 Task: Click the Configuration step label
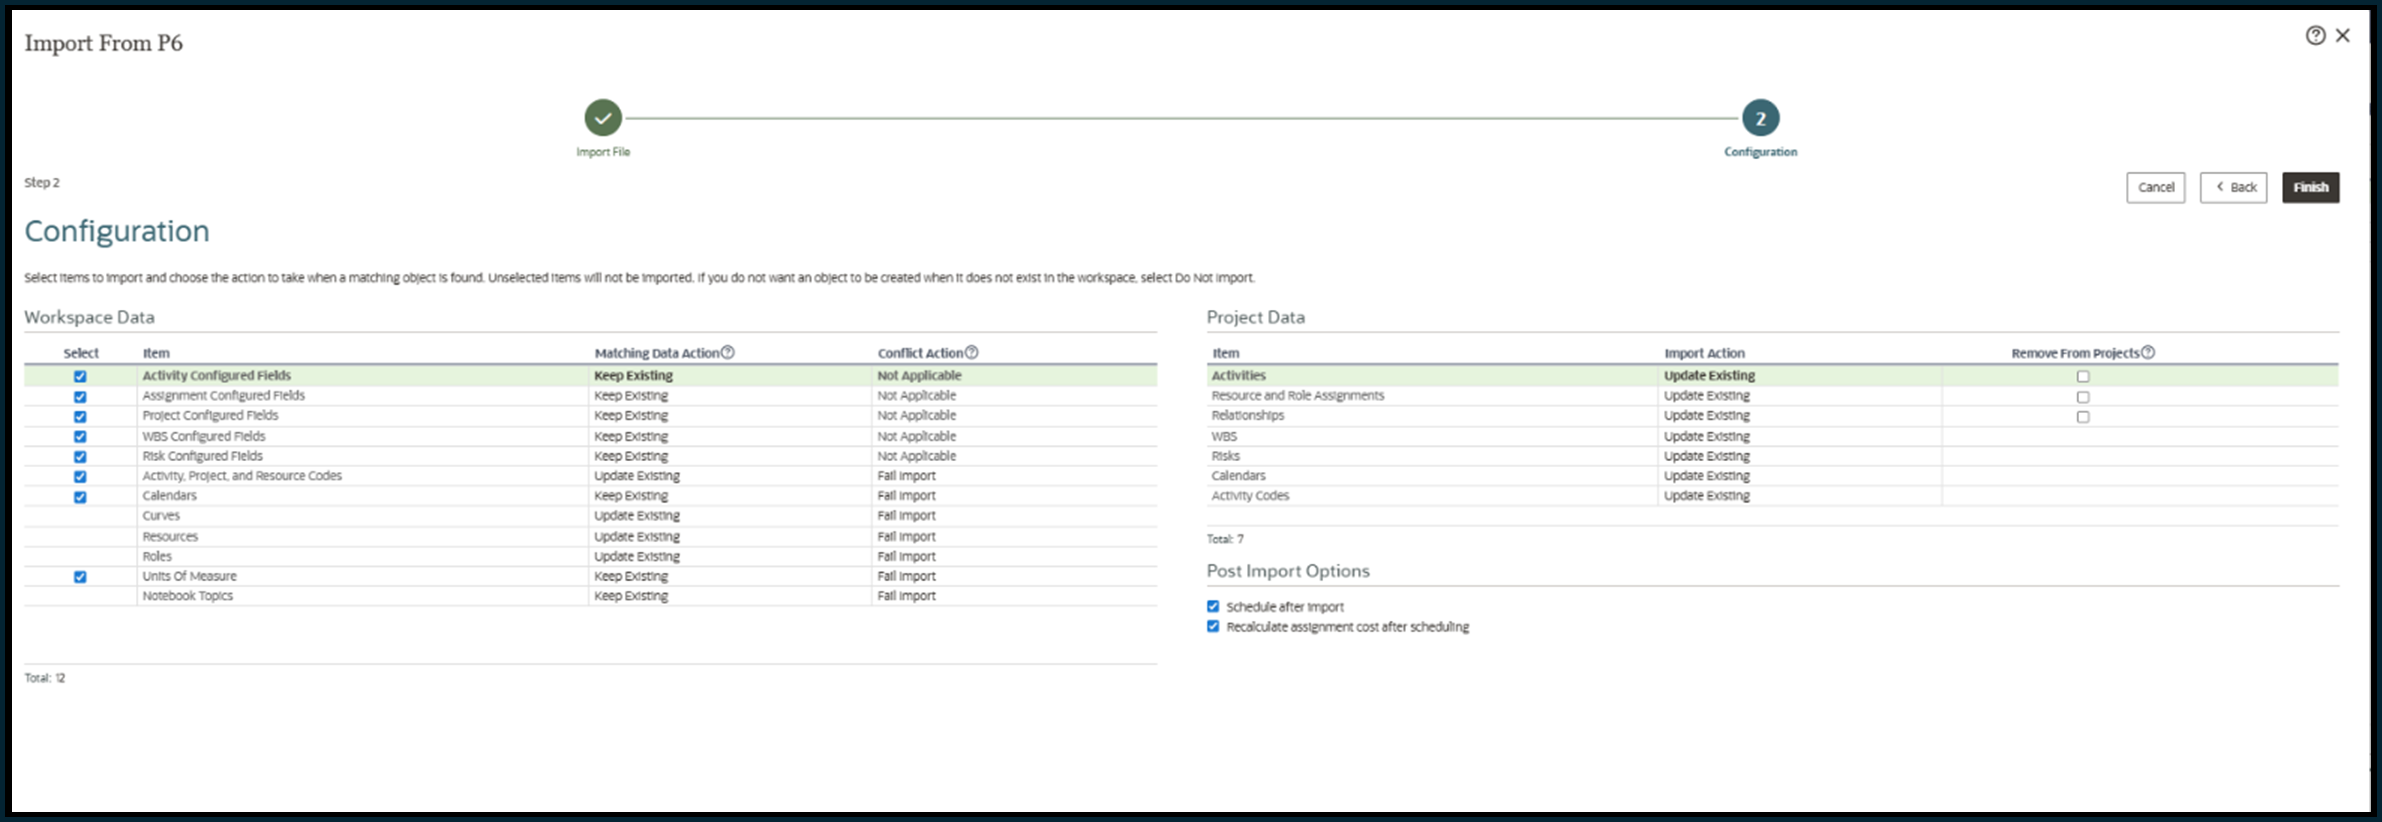(x=1760, y=152)
